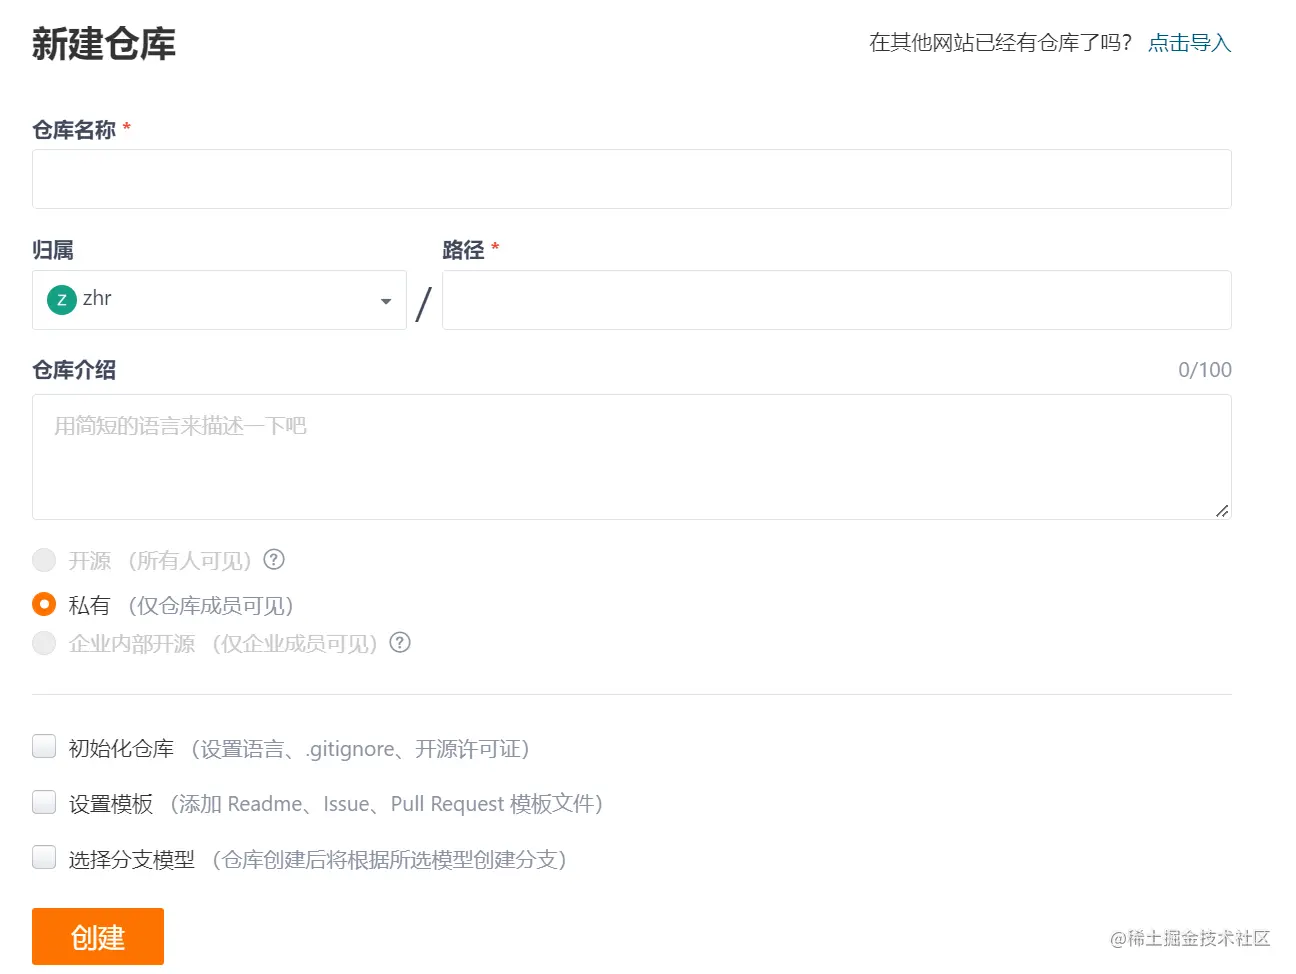The height and width of the screenshot is (974, 1296).
Task: Click the orange 创建 button
Action: 98,937
